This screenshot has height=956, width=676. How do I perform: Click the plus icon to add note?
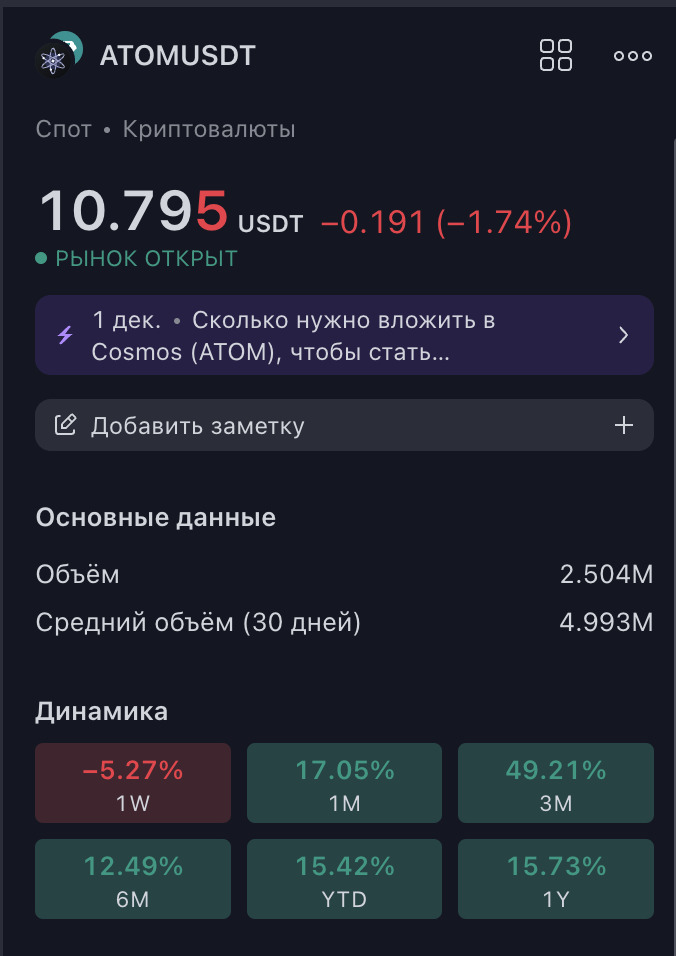624,426
